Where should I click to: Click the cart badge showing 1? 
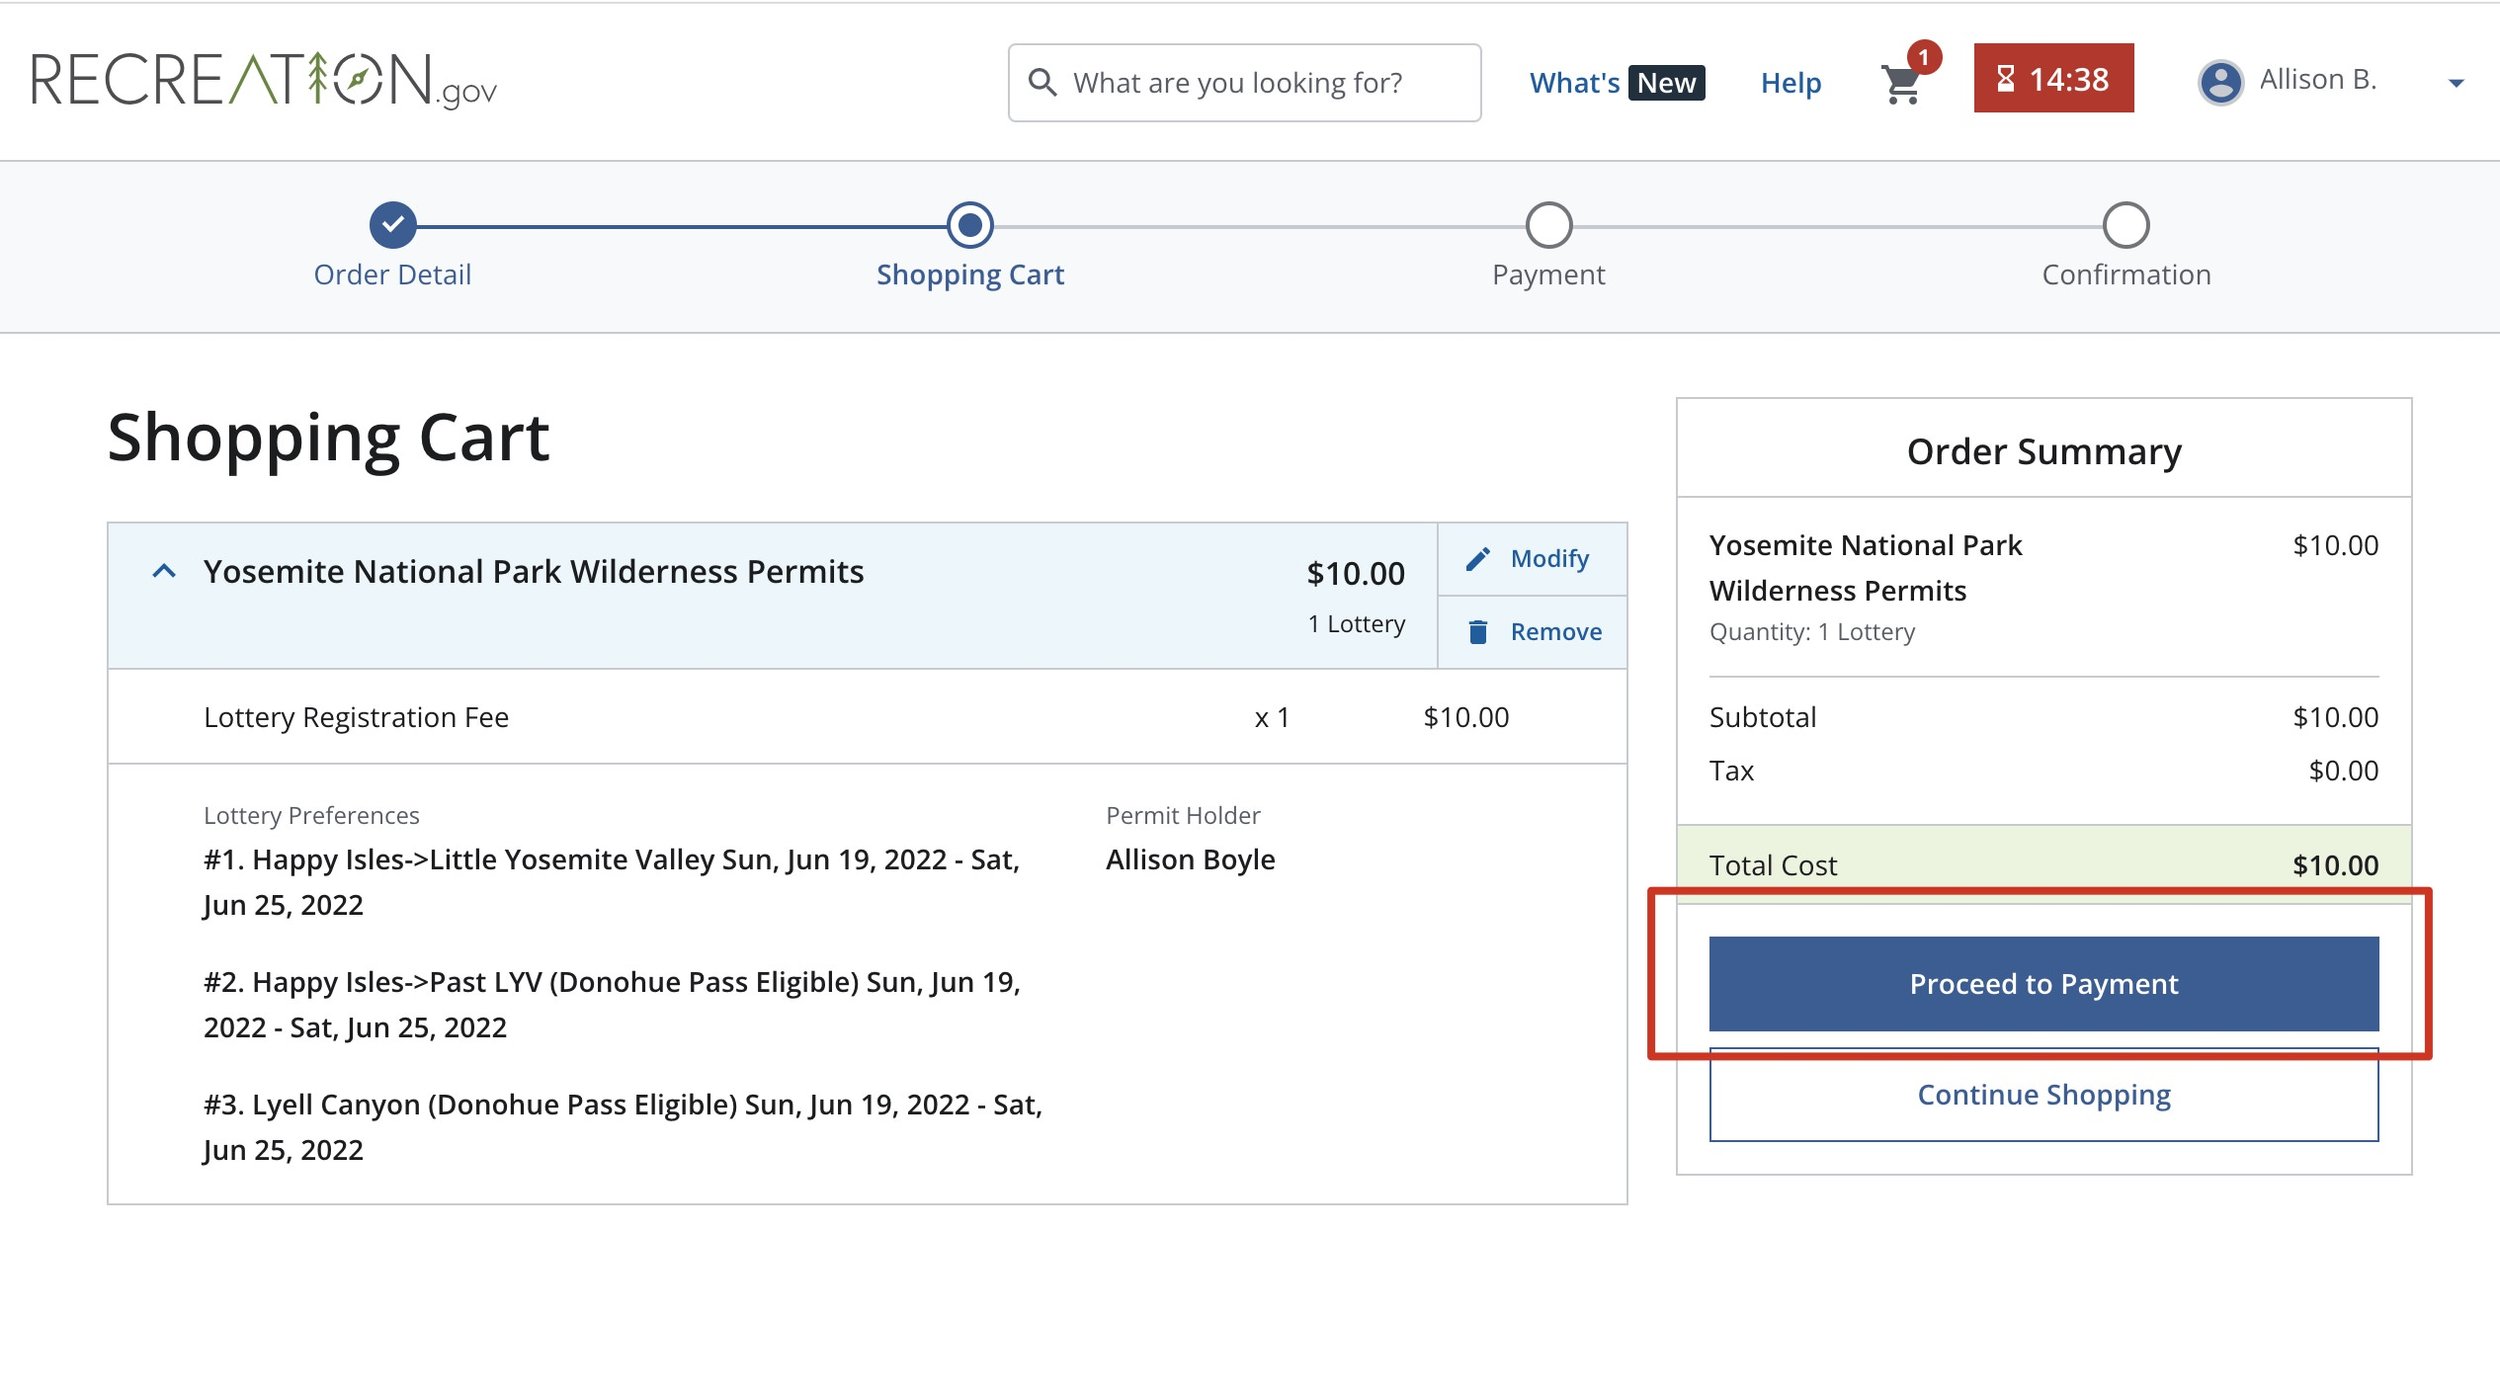1923,57
